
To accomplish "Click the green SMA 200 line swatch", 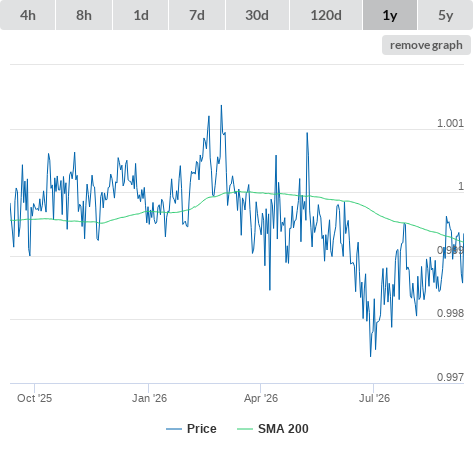I will (x=245, y=429).
